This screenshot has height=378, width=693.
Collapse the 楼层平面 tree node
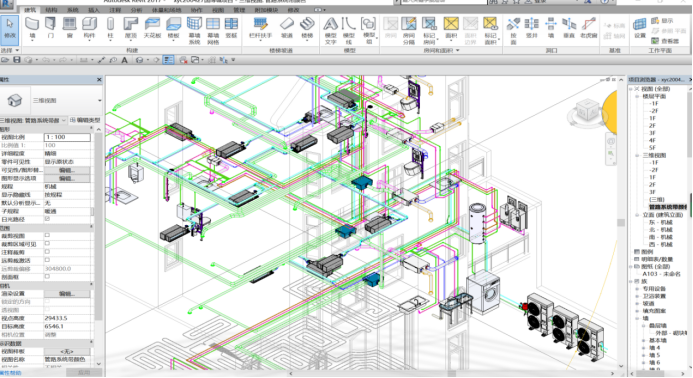637,96
